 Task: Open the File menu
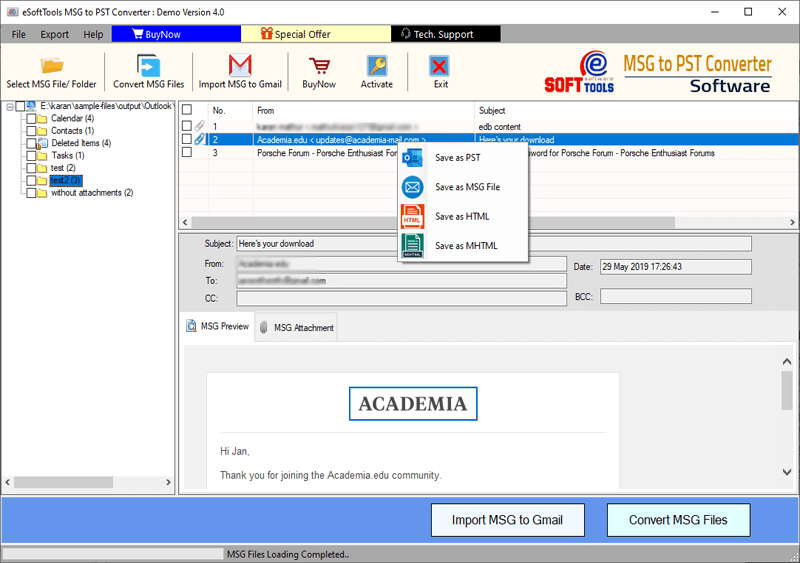(x=18, y=34)
